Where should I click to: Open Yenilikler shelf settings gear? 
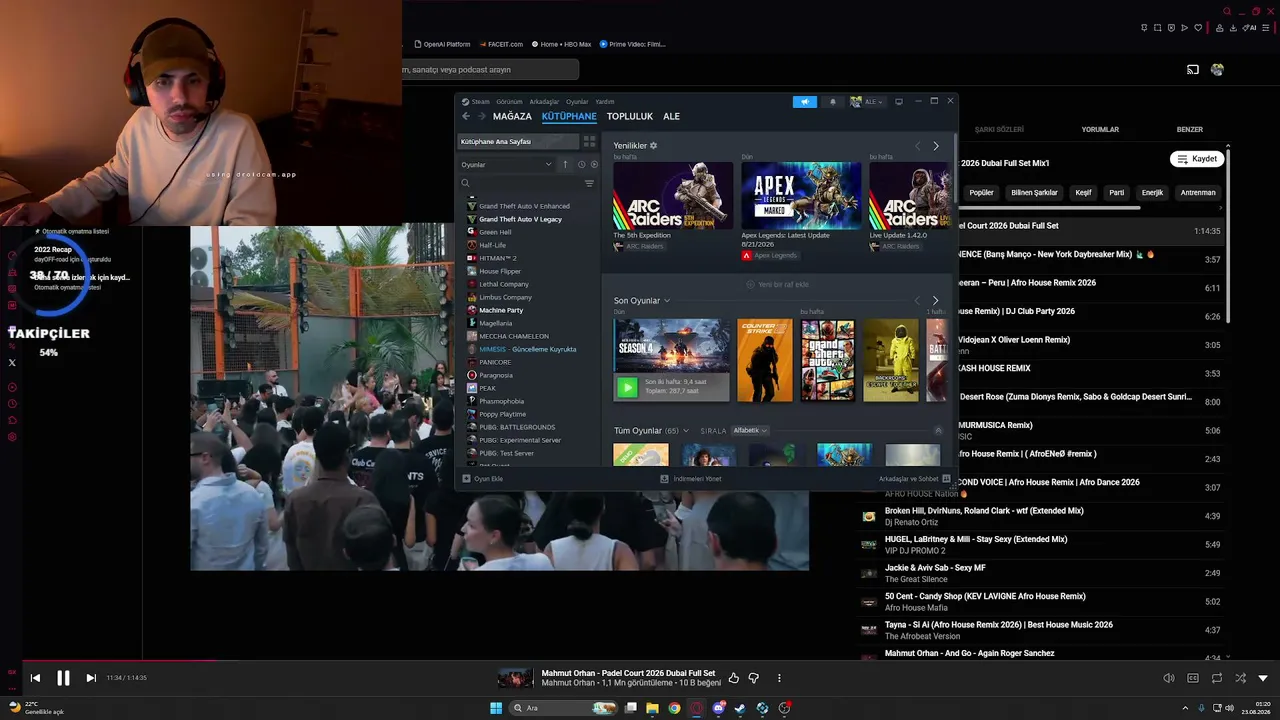(x=654, y=145)
